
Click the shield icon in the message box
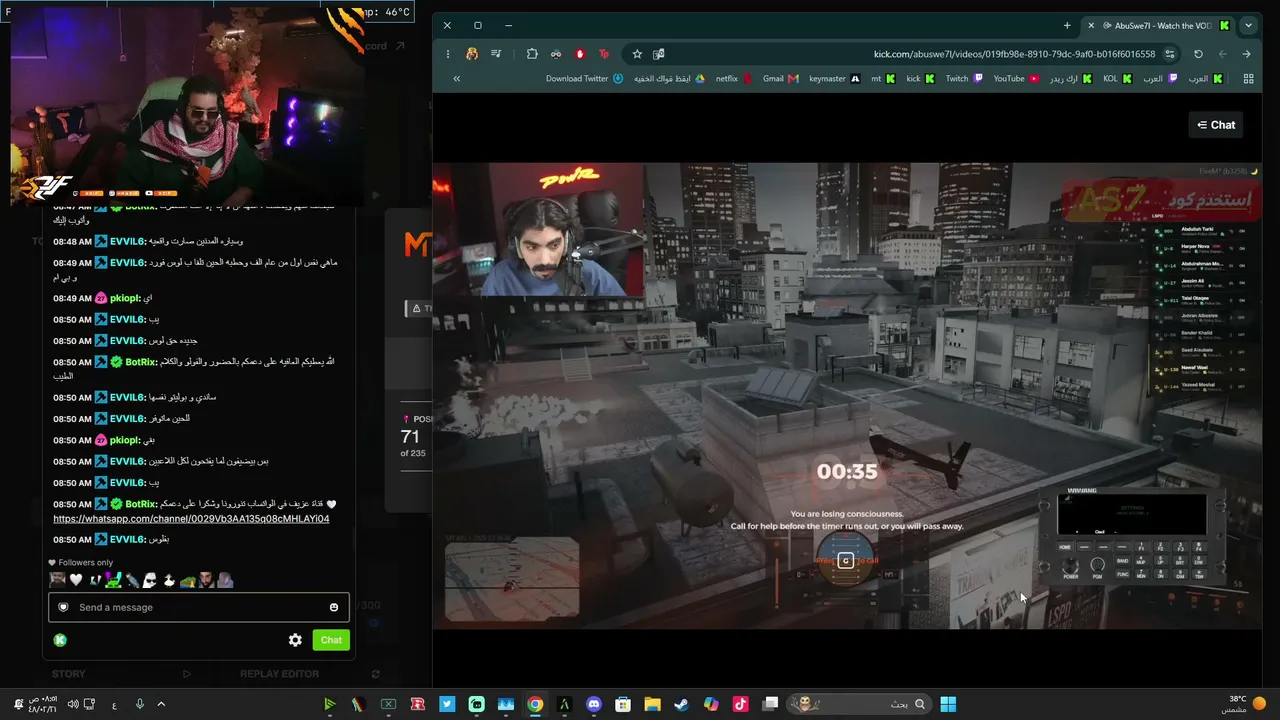tap(63, 607)
